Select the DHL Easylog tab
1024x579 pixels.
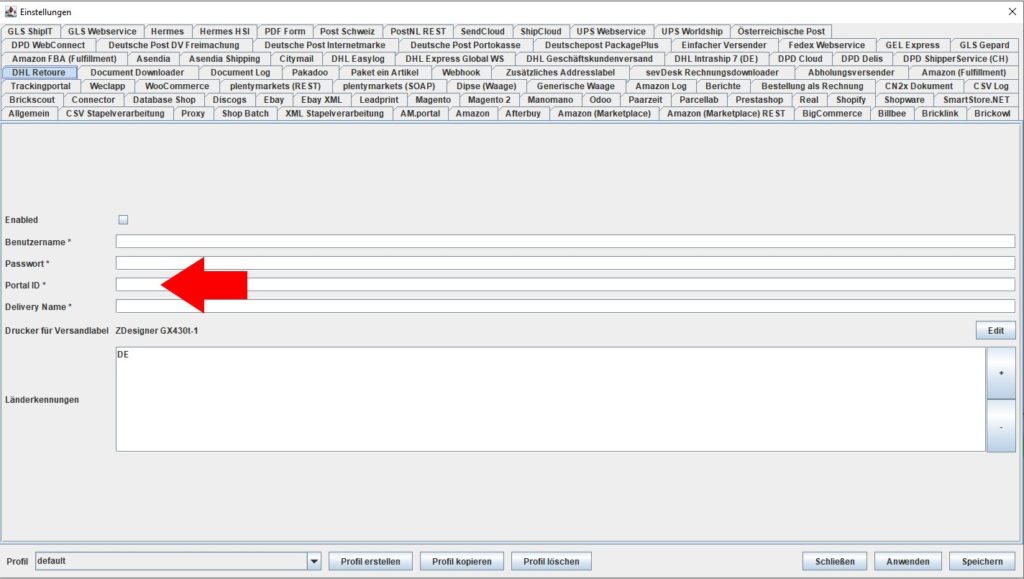click(358, 59)
